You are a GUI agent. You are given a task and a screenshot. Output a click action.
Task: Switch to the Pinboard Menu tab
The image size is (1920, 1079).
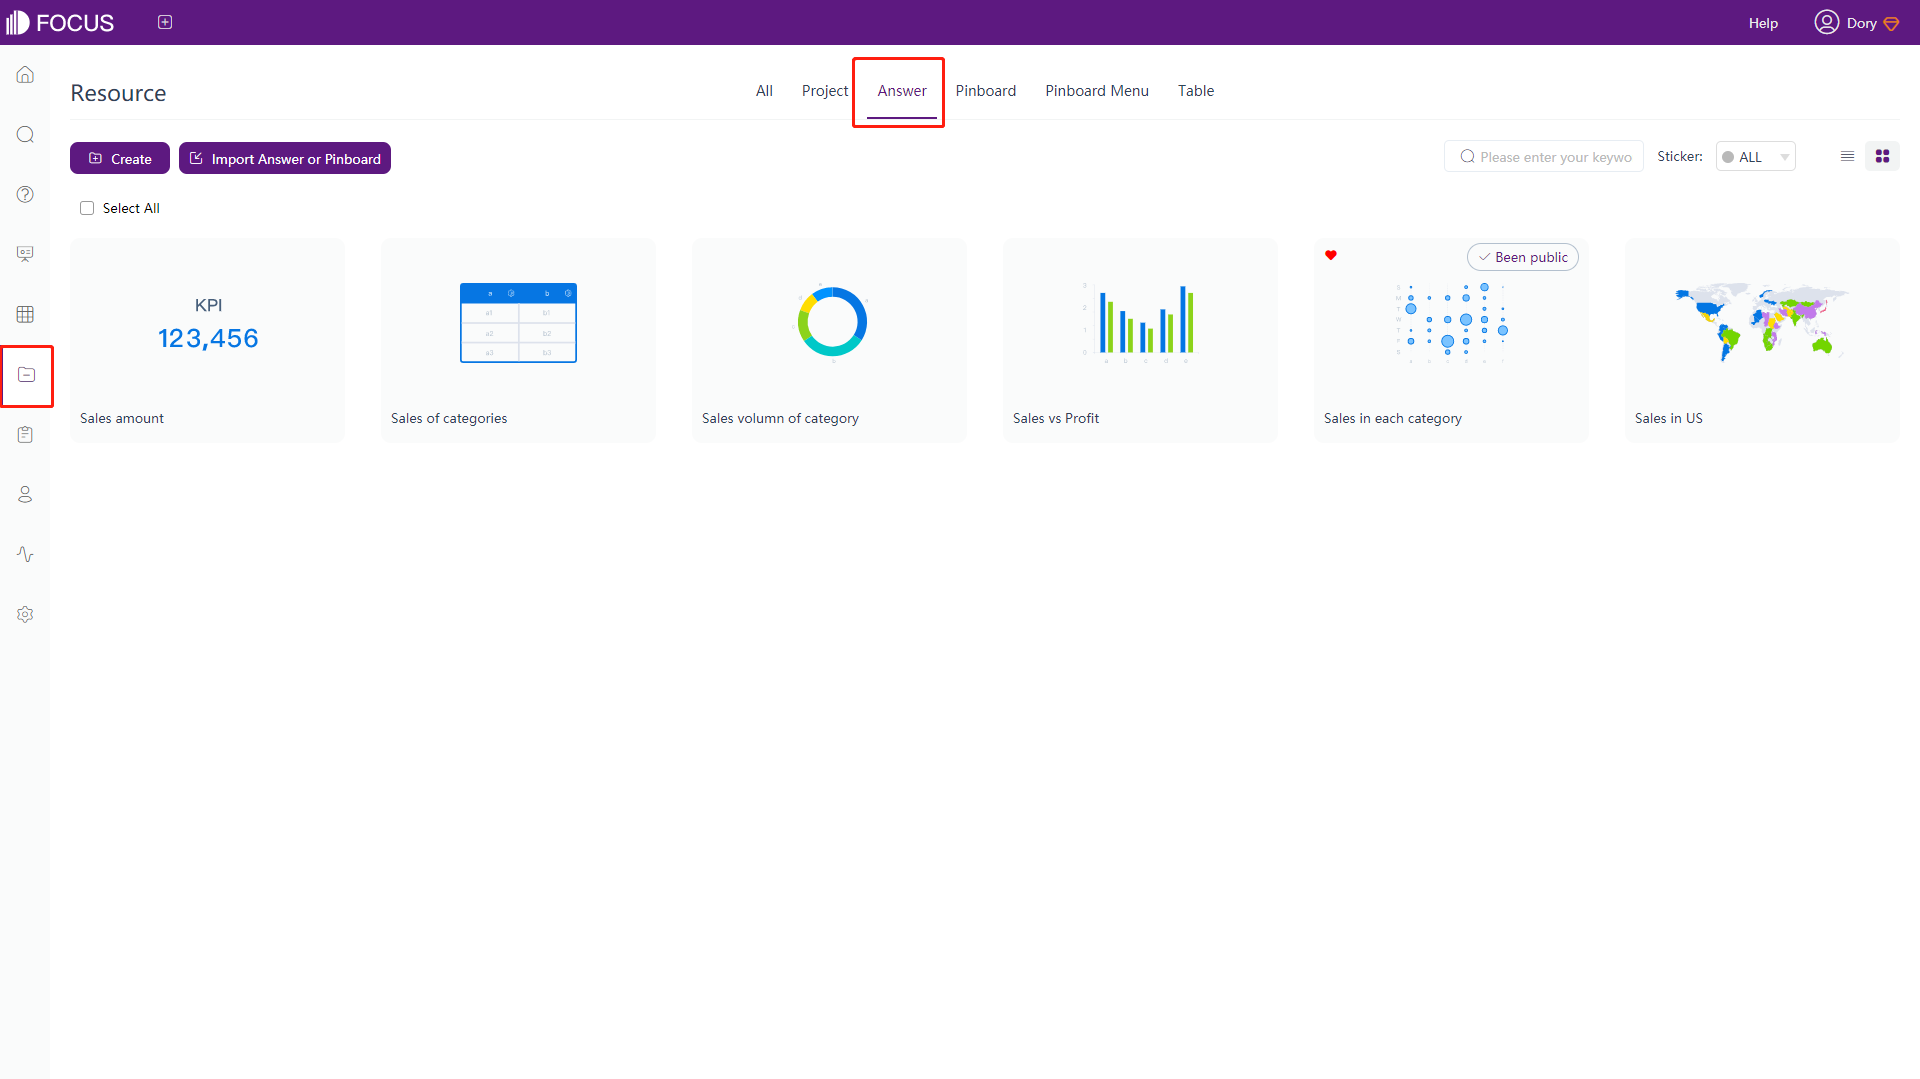(1097, 91)
